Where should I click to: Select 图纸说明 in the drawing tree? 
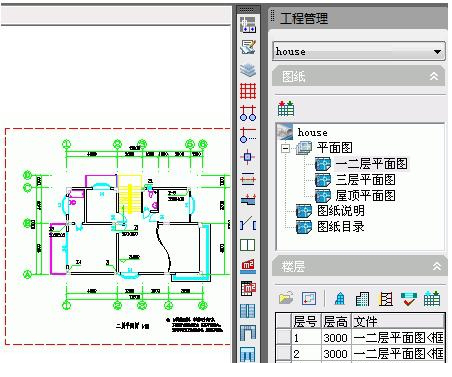(340, 211)
